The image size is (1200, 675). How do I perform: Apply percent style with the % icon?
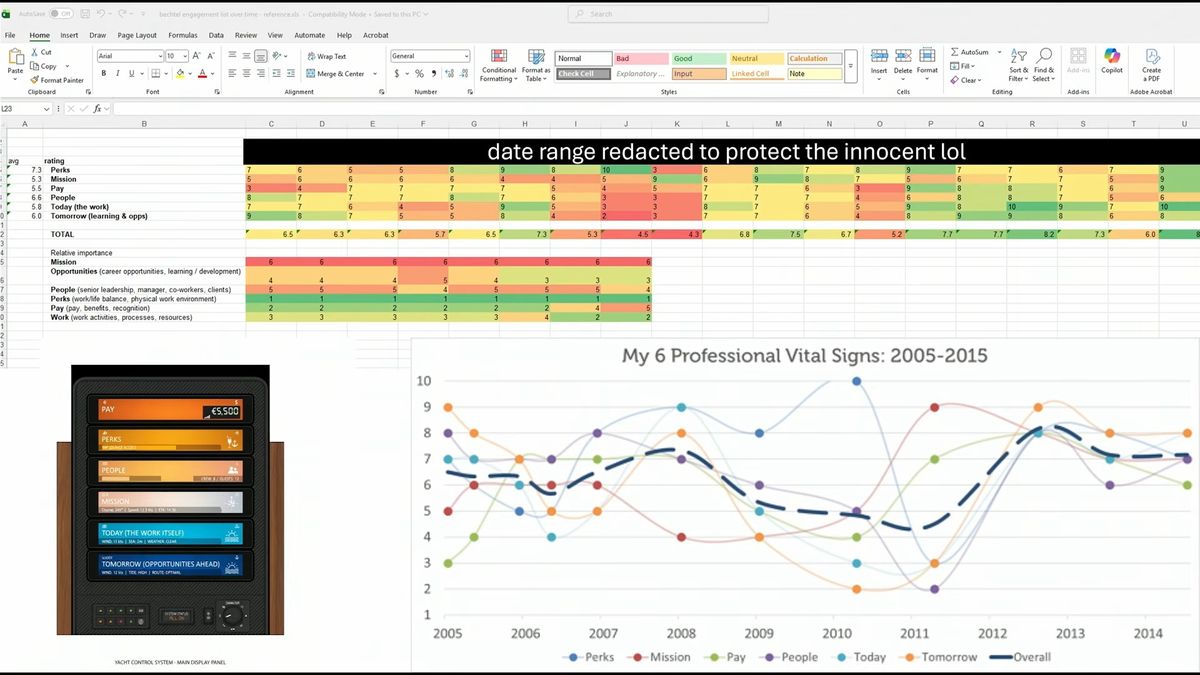click(419, 74)
